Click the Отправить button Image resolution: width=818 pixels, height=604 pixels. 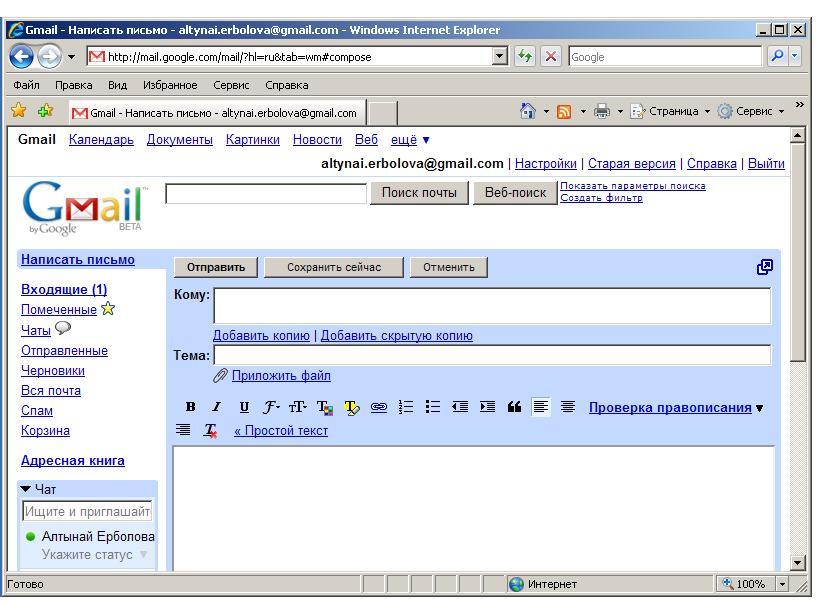click(x=215, y=267)
